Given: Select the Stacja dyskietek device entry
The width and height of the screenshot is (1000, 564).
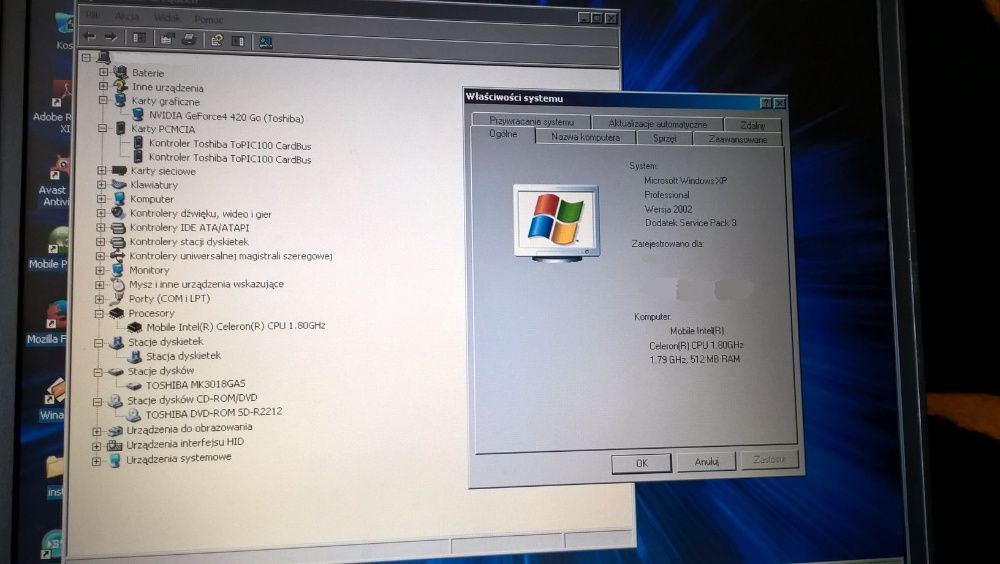Looking at the screenshot, I should [184, 356].
